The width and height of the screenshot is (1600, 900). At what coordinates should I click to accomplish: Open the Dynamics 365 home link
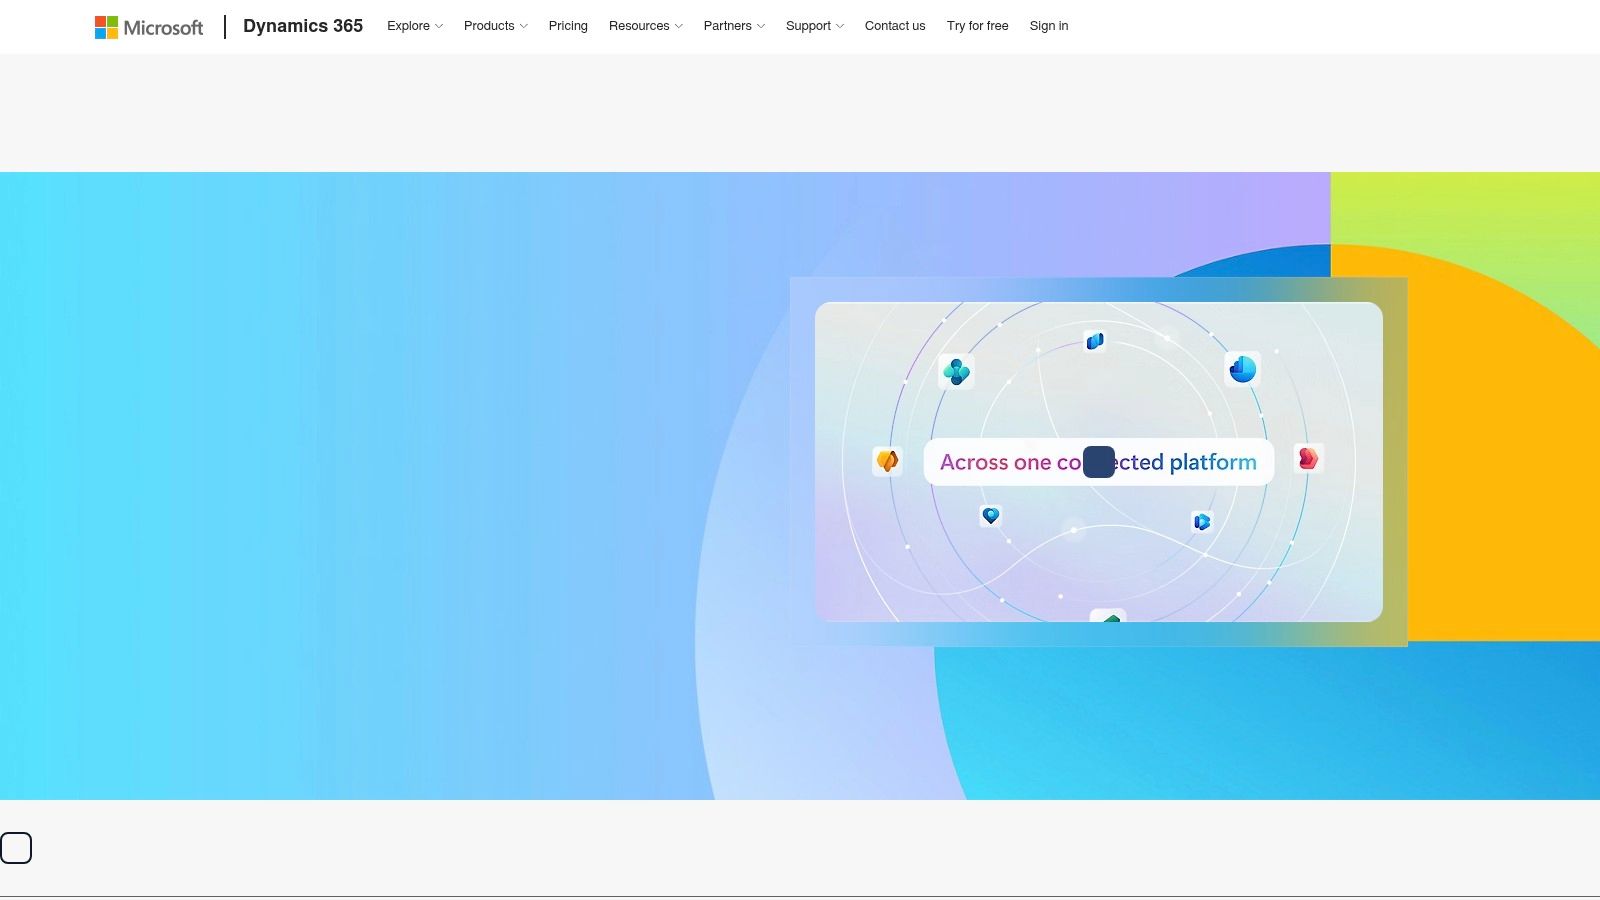(303, 26)
